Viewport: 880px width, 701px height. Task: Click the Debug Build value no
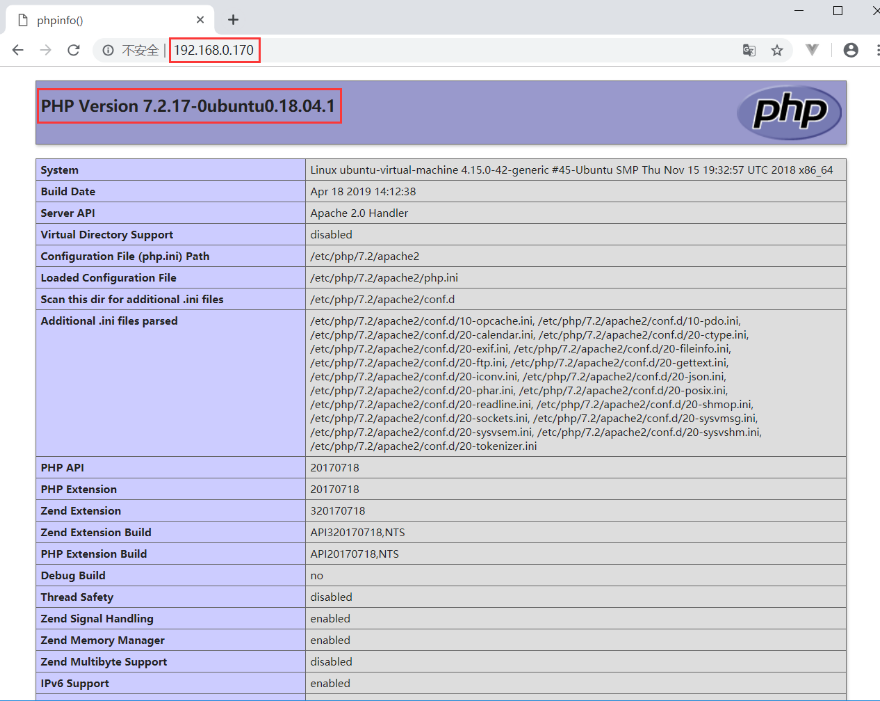click(x=317, y=576)
